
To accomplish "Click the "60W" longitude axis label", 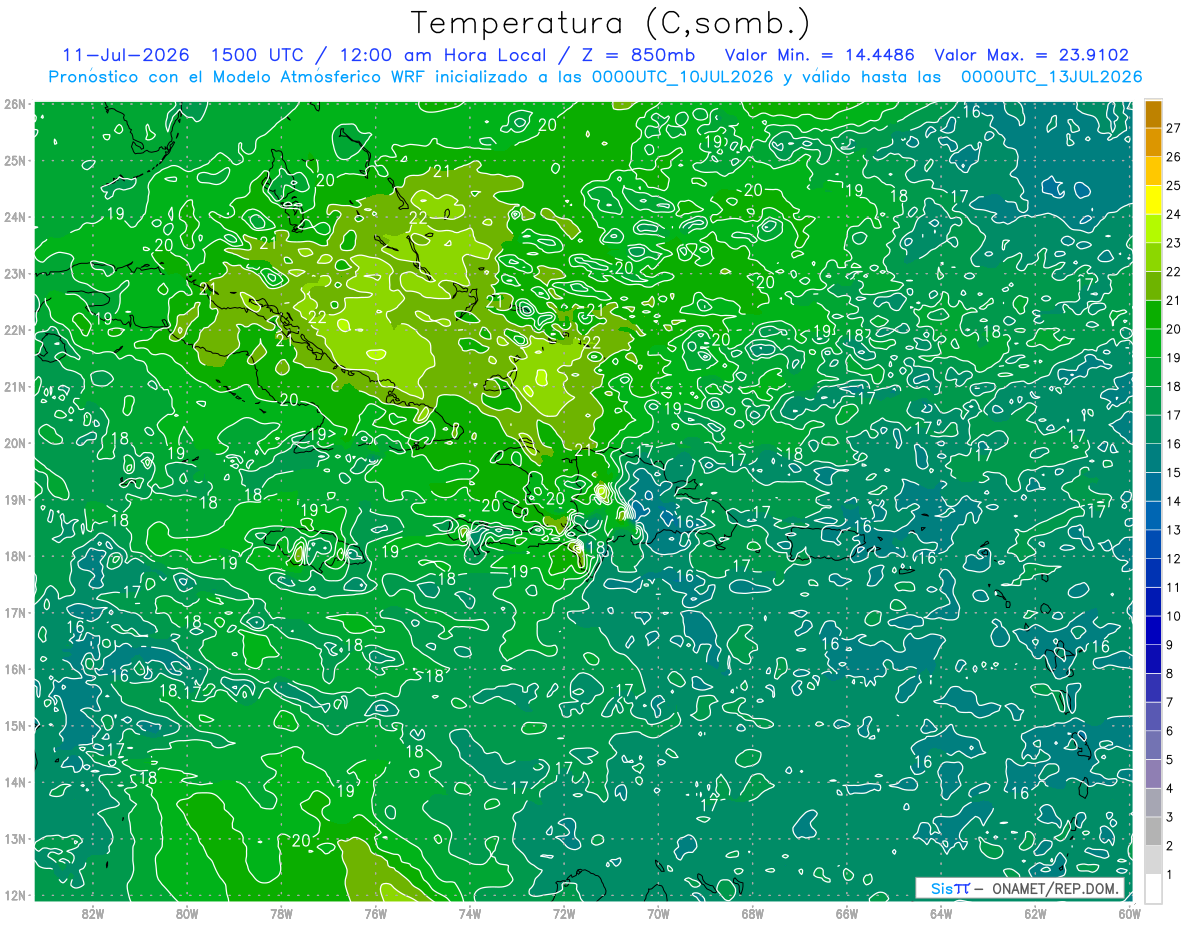I will pos(1130,912).
